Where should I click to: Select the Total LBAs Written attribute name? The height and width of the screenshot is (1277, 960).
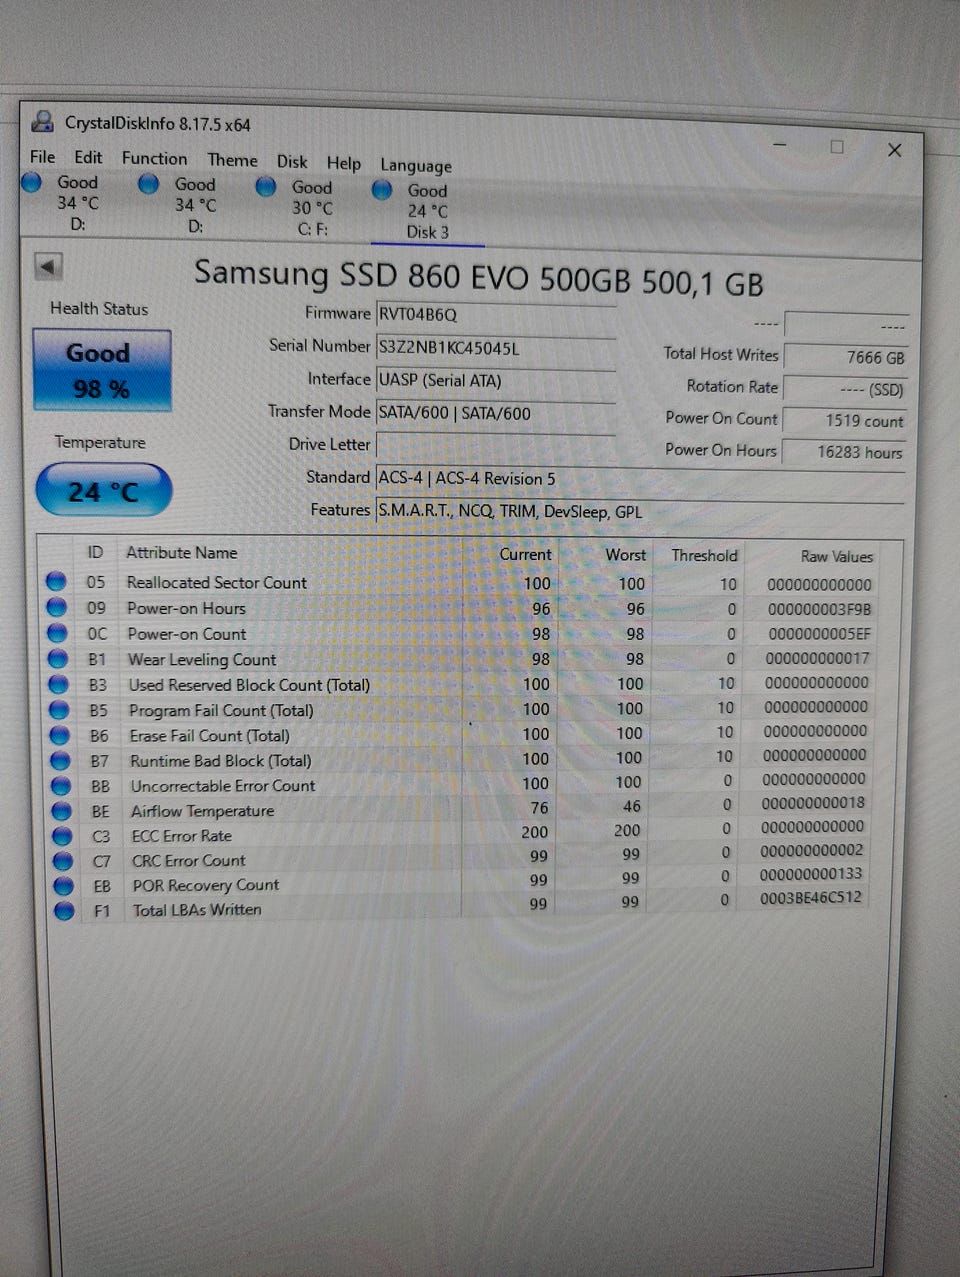[197, 910]
